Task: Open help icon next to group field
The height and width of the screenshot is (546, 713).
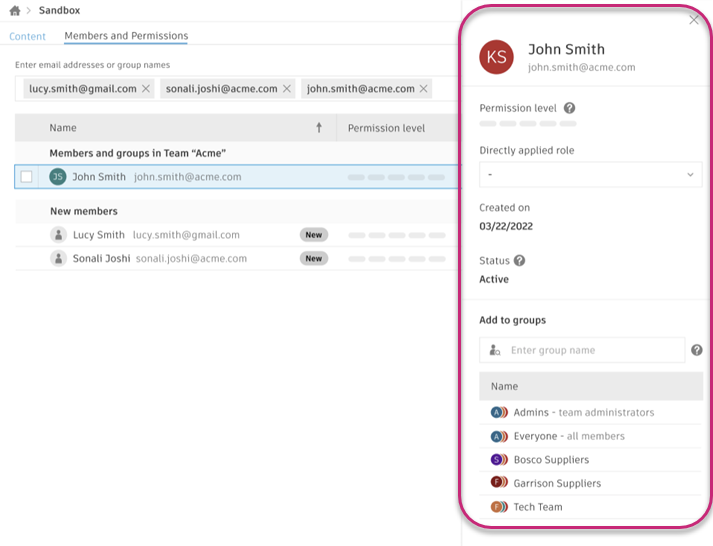Action: point(697,350)
